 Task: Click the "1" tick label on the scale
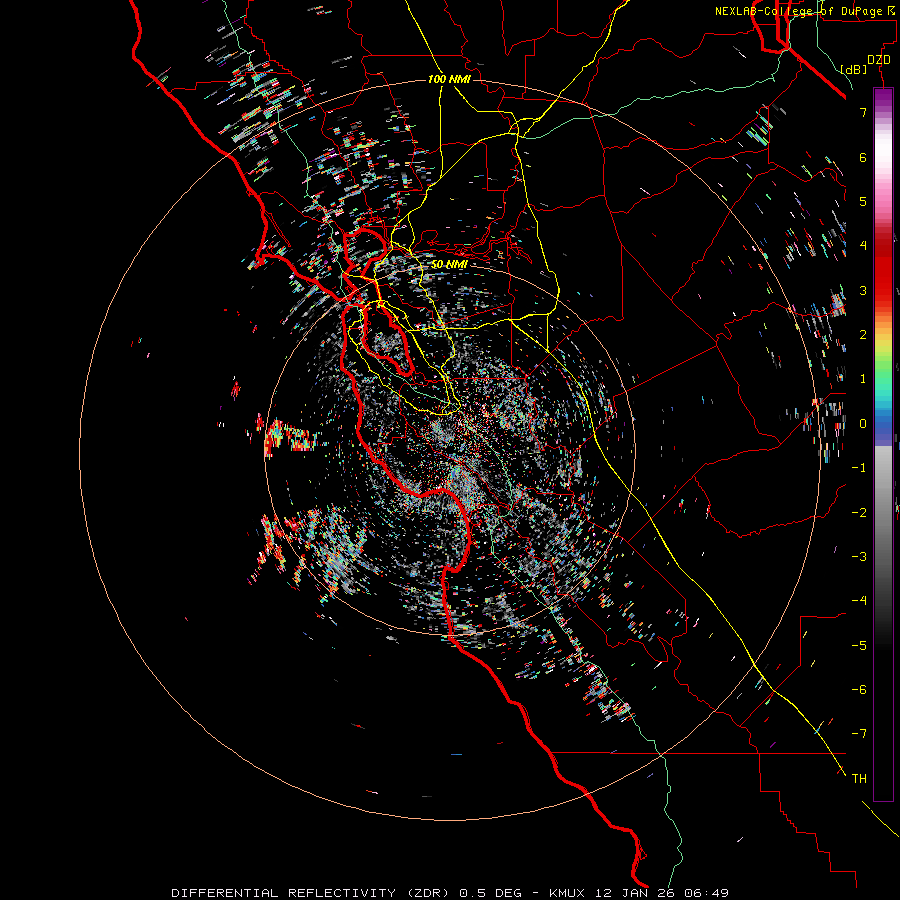863,379
